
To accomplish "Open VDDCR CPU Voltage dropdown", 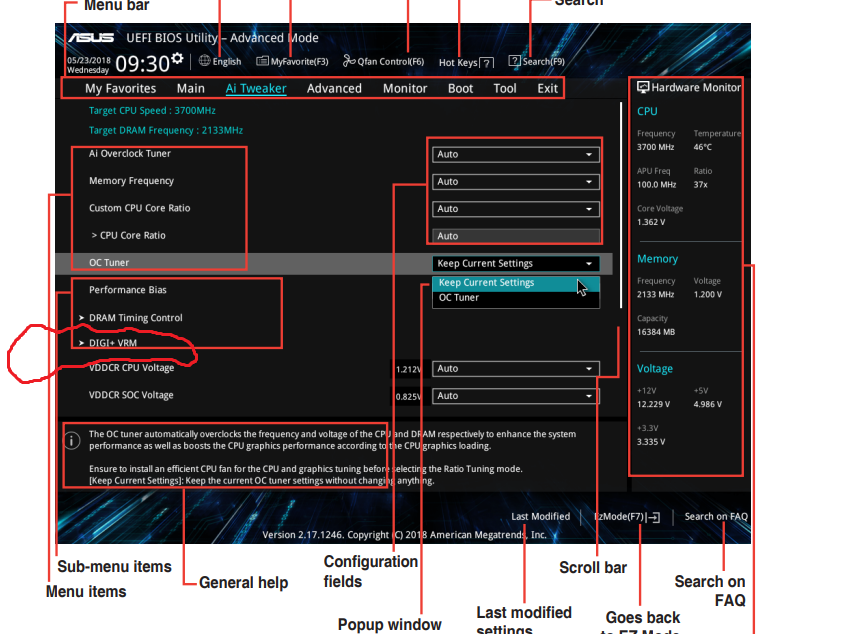I will [516, 369].
